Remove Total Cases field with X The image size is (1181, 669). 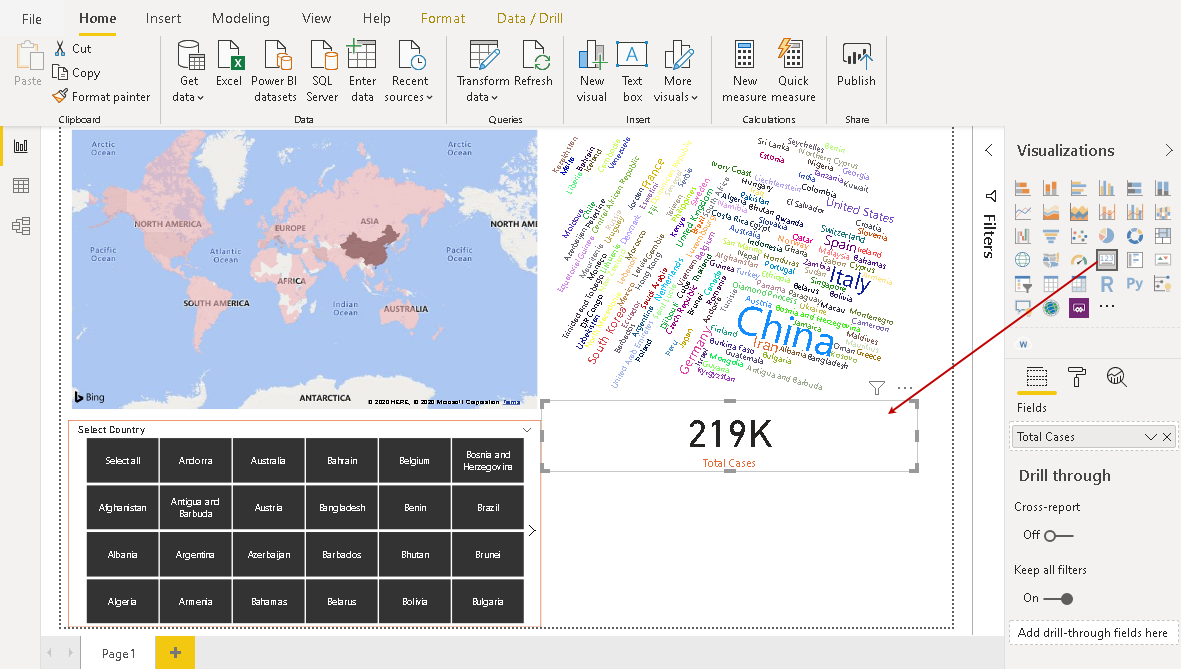1167,437
